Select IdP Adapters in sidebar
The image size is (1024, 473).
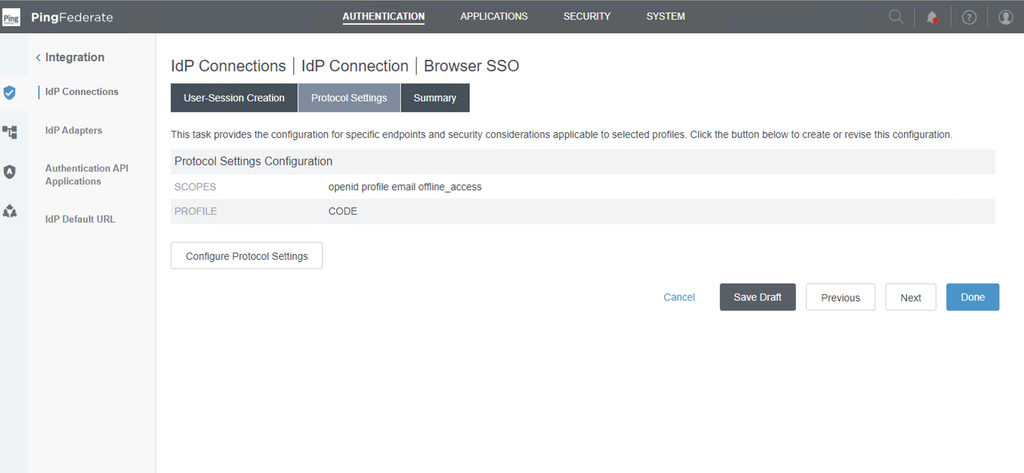pos(73,130)
